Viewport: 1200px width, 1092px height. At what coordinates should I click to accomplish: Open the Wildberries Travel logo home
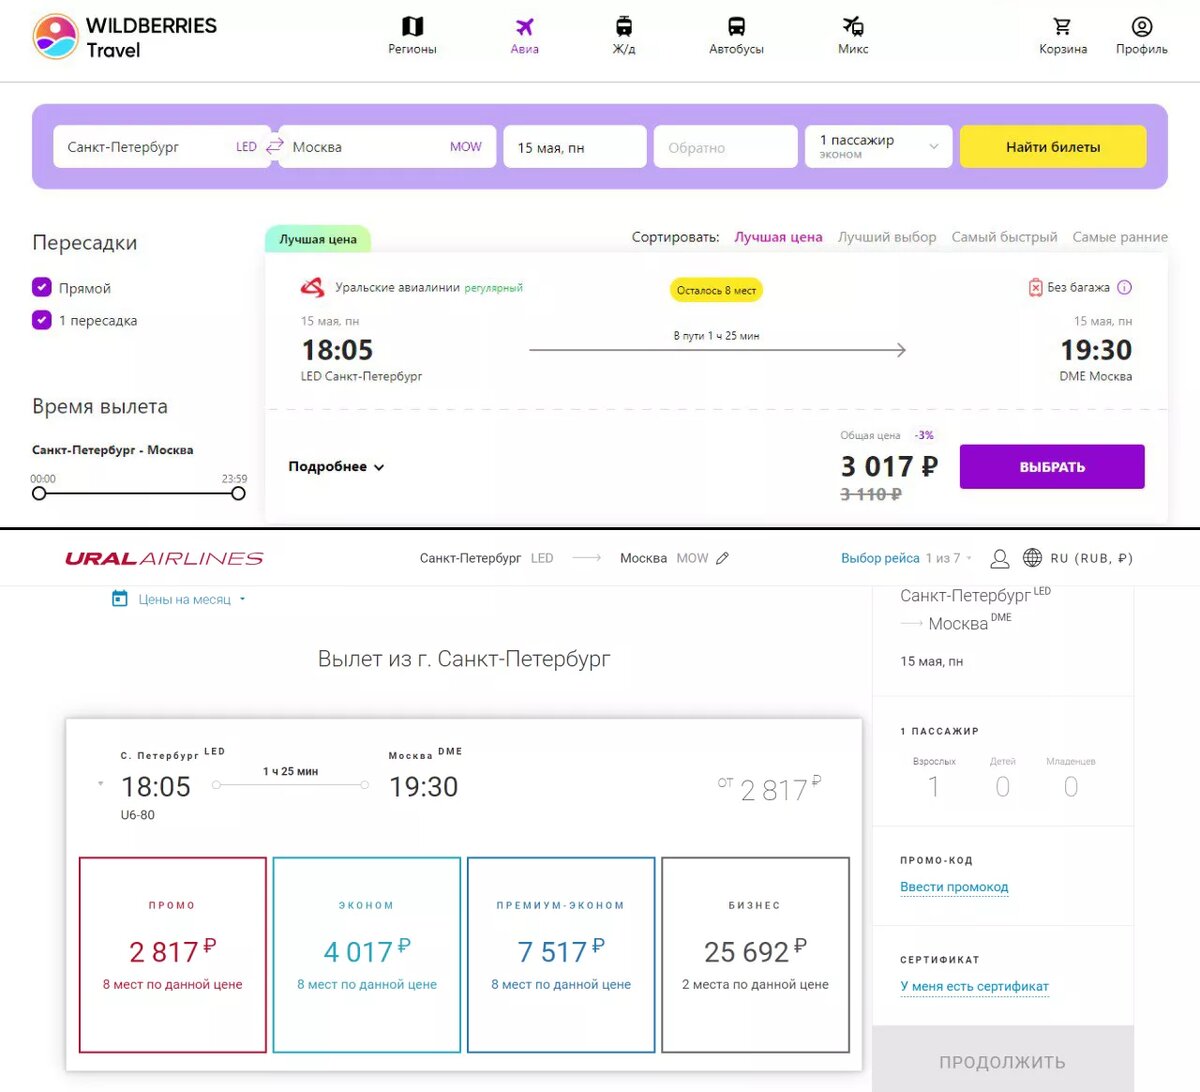125,37
